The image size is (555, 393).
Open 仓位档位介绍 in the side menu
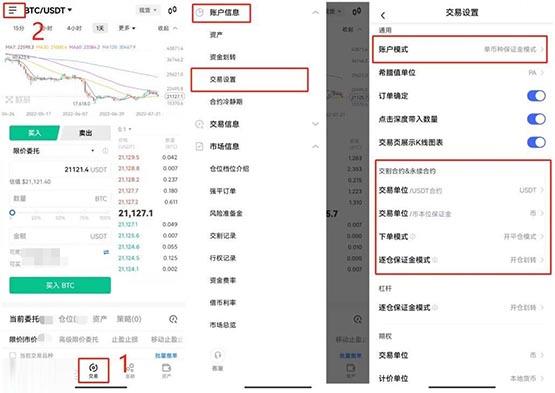pyautogui.click(x=229, y=169)
